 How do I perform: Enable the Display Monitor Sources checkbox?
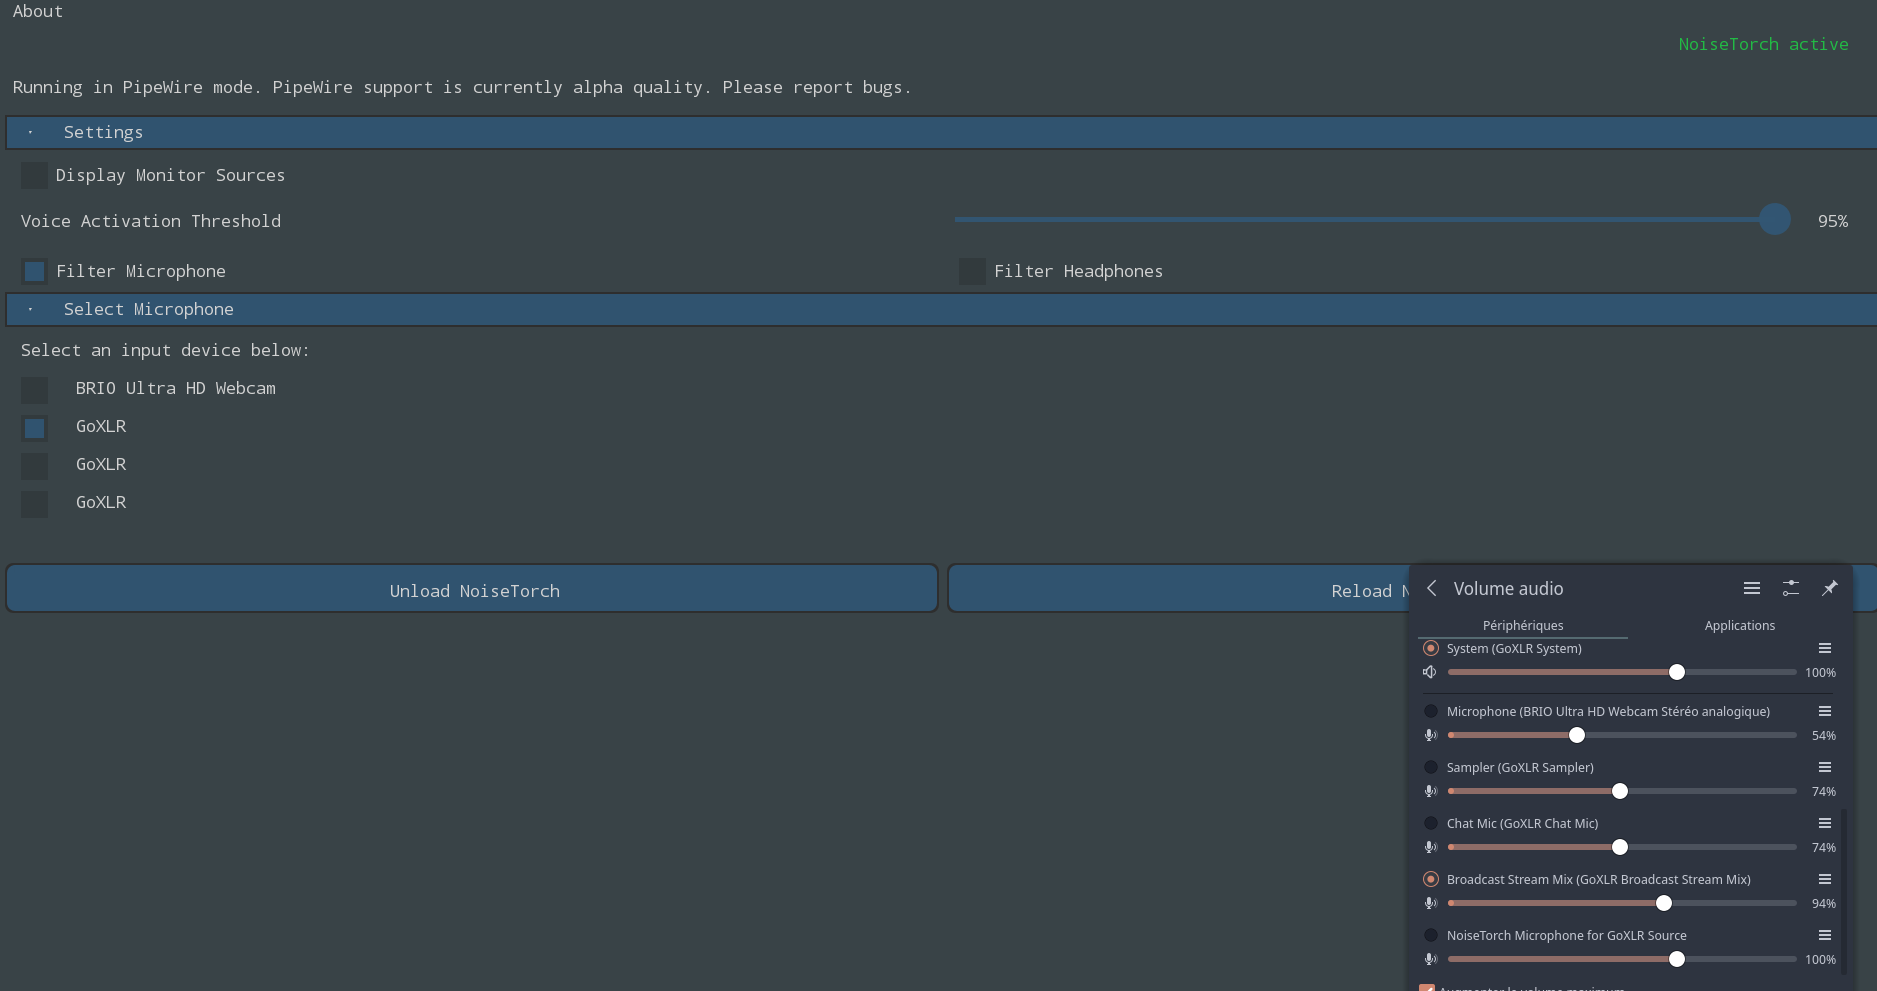34,175
